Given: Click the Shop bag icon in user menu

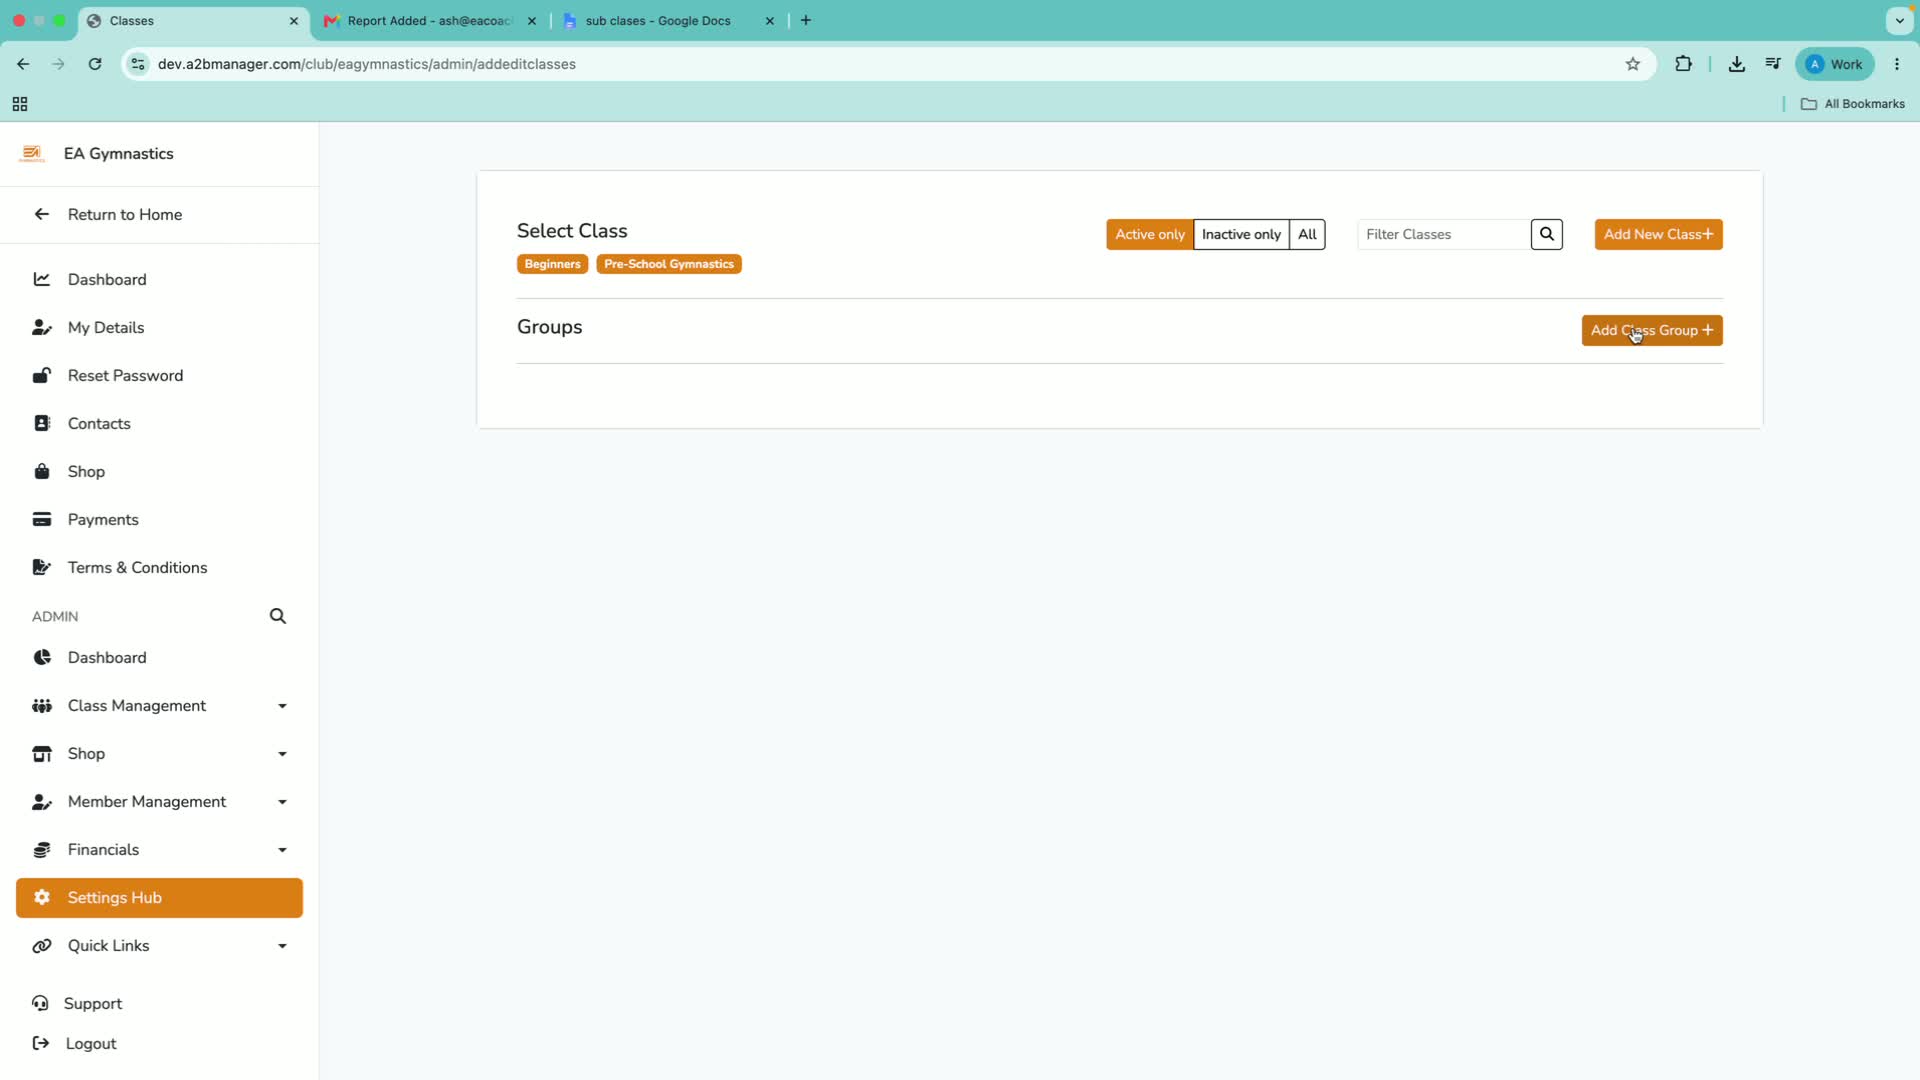Looking at the screenshot, I should [x=42, y=471].
